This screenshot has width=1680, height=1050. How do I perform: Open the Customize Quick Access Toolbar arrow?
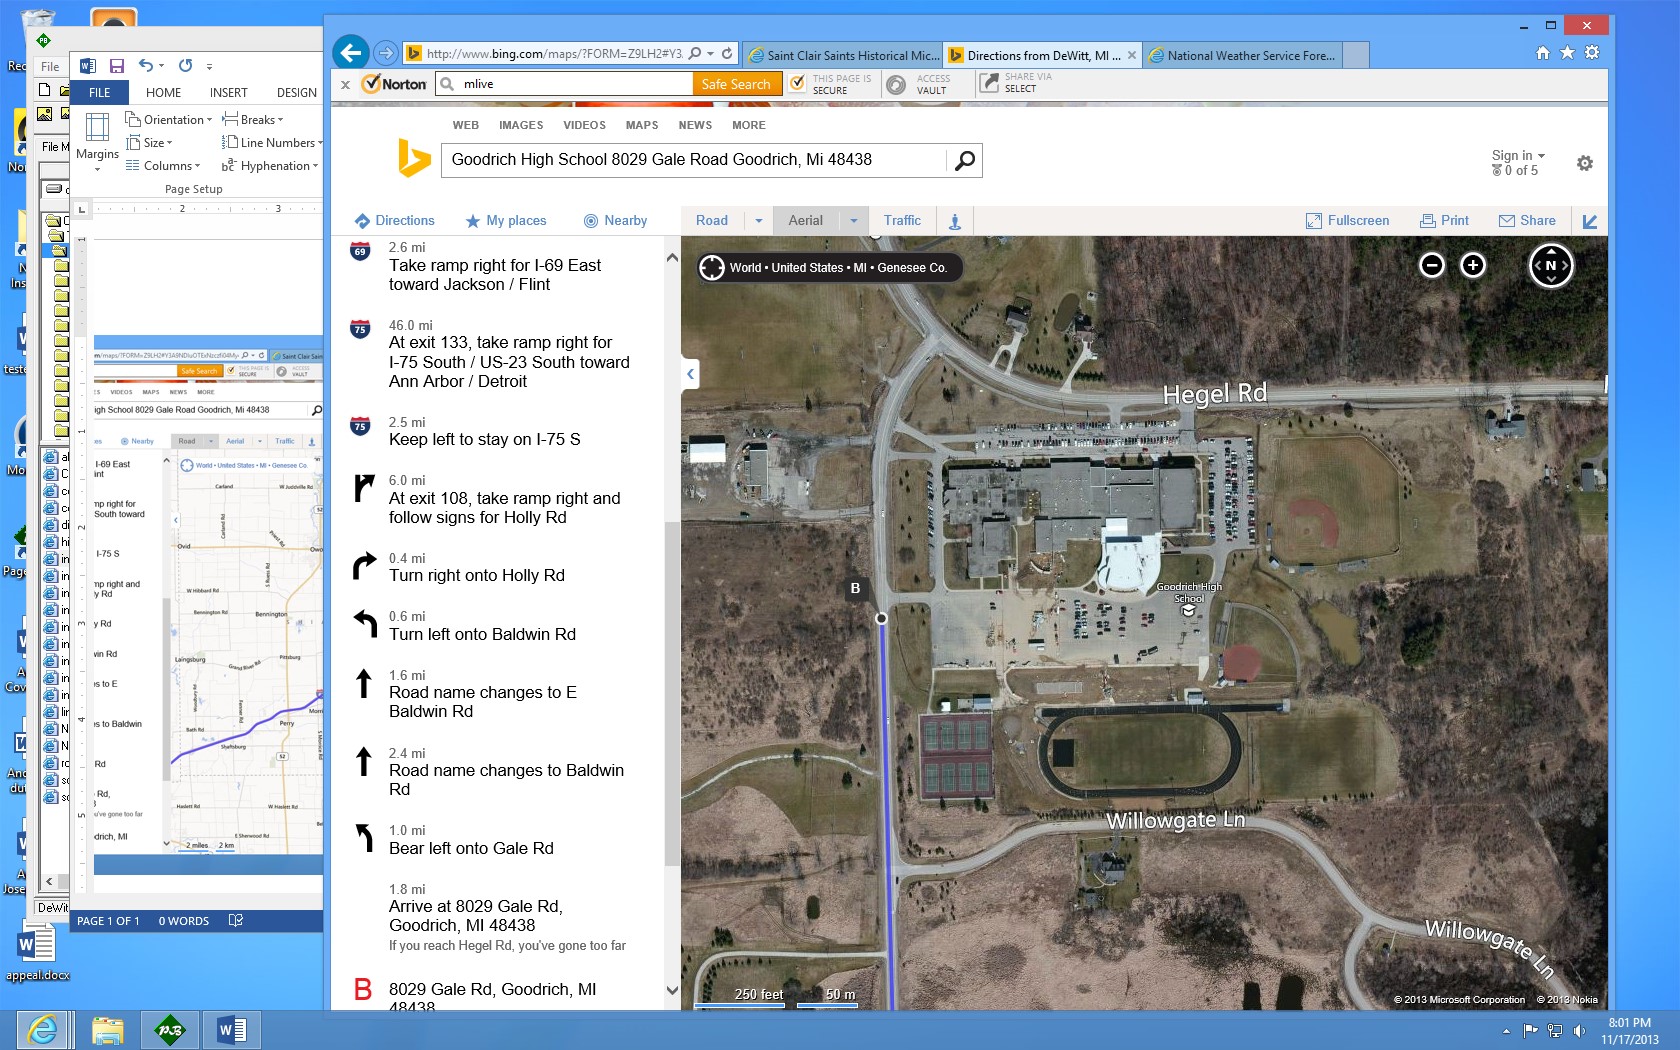(x=209, y=66)
